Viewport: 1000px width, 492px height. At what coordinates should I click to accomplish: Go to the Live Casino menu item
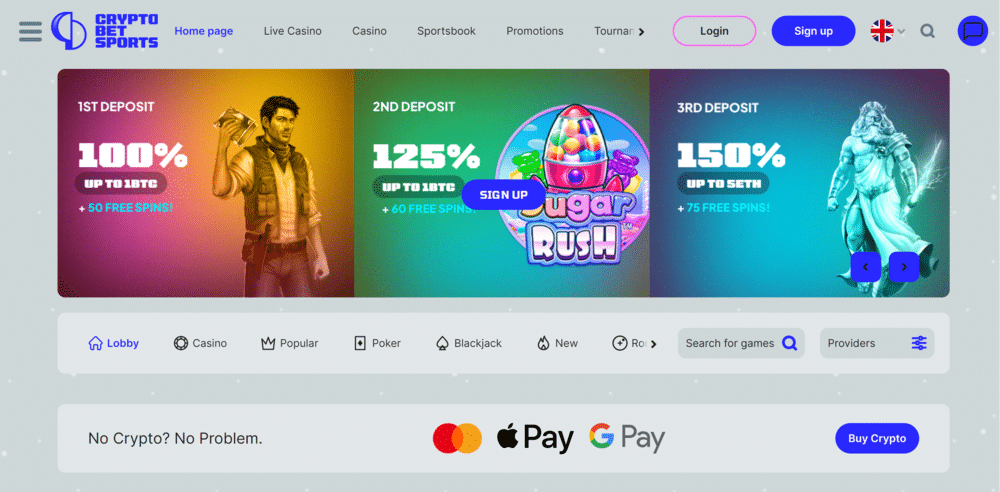(293, 31)
